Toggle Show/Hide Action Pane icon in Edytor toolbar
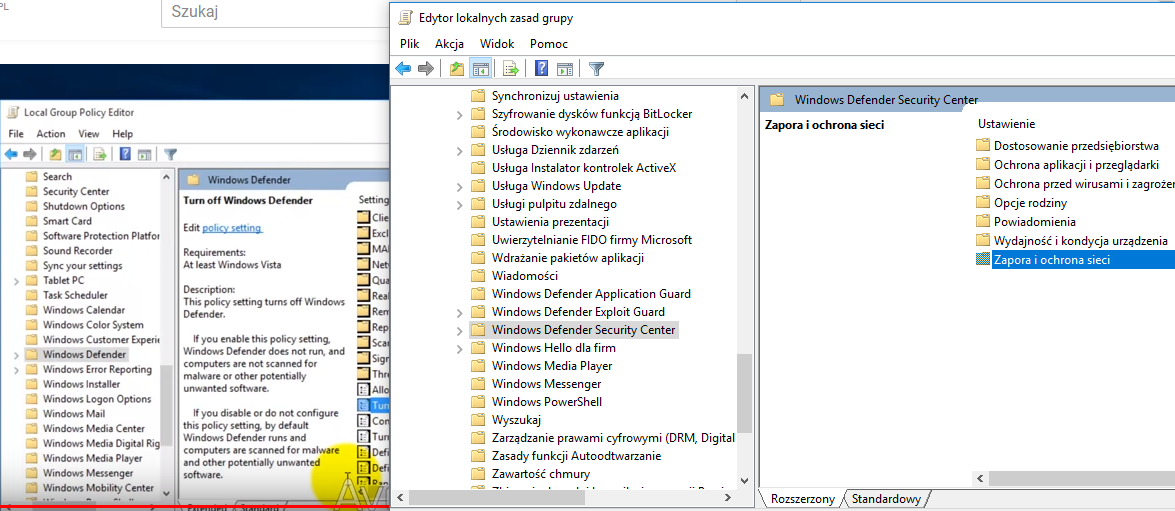The image size is (1175, 511). coord(565,69)
